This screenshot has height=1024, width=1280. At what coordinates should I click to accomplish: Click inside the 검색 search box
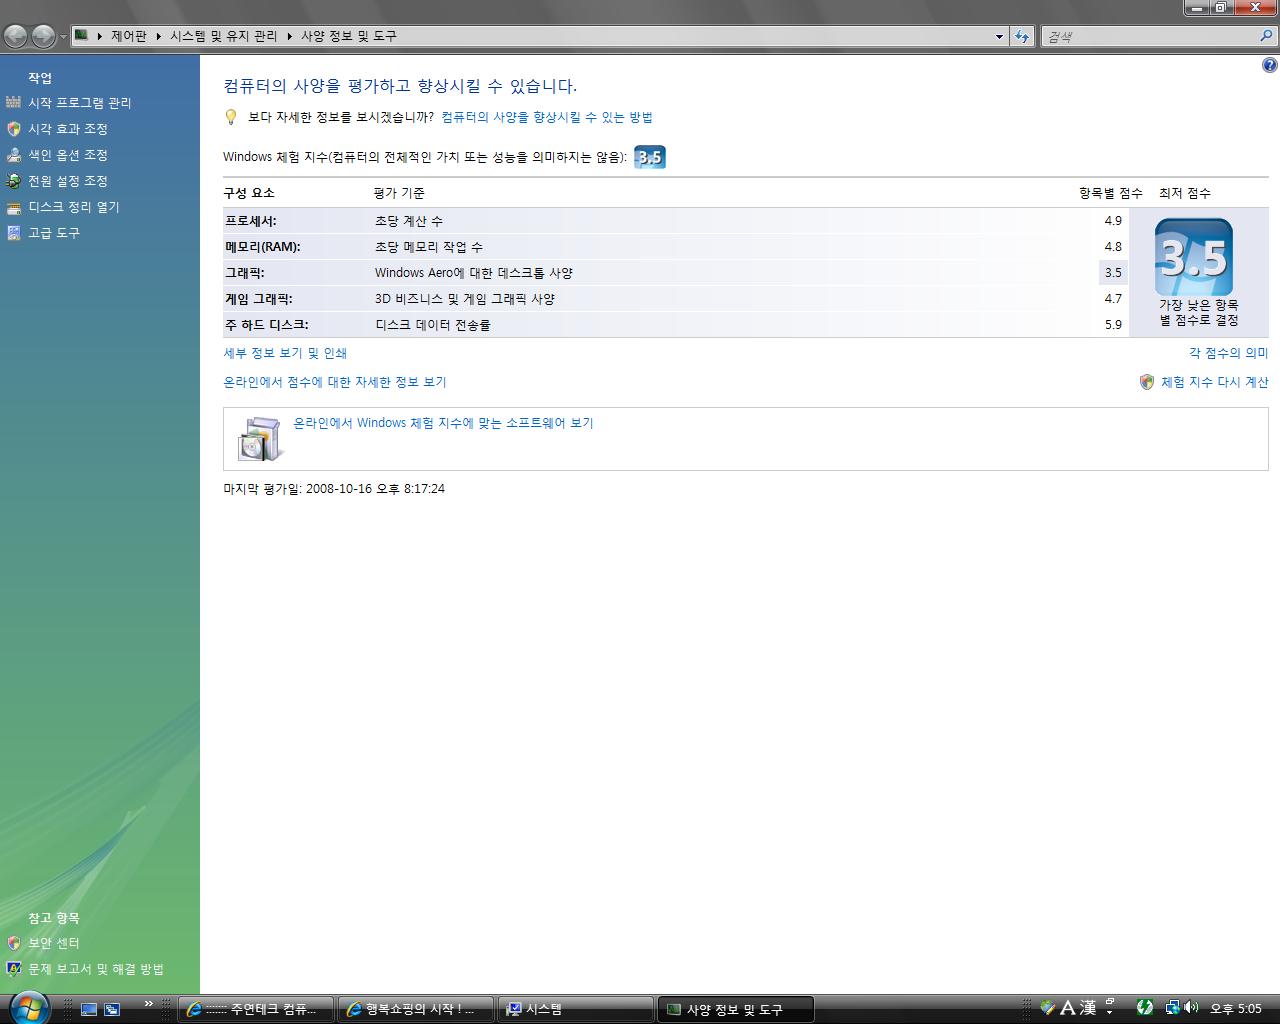1150,36
